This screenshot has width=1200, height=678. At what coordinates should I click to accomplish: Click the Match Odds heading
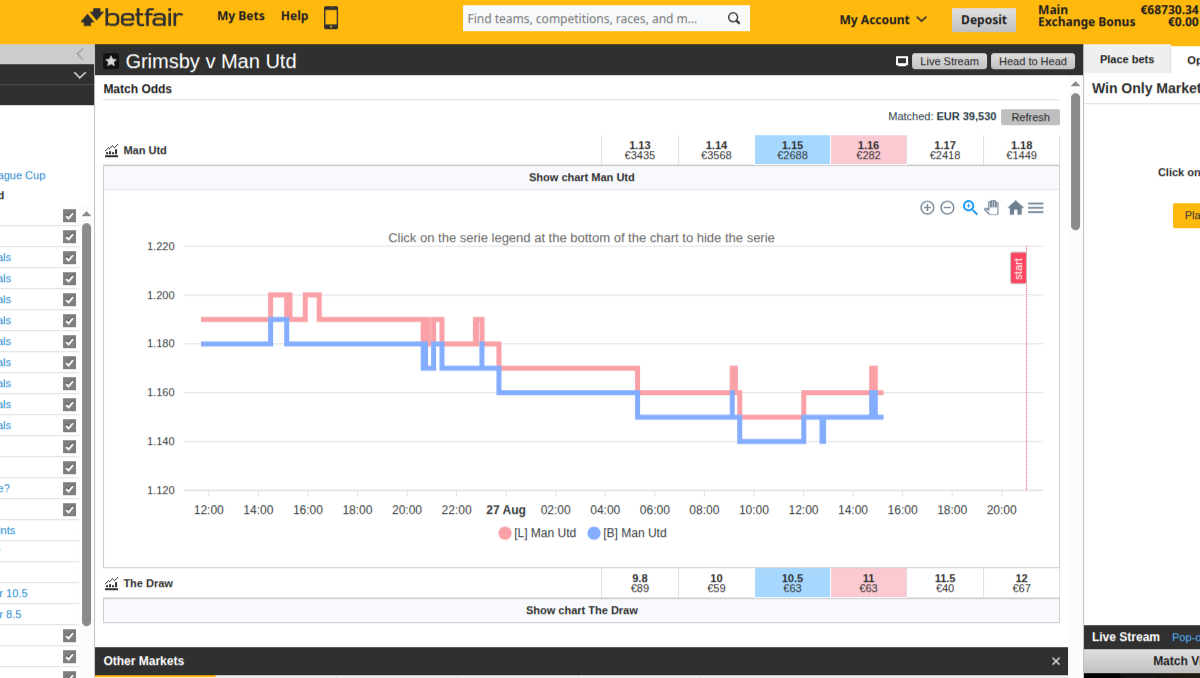[138, 89]
